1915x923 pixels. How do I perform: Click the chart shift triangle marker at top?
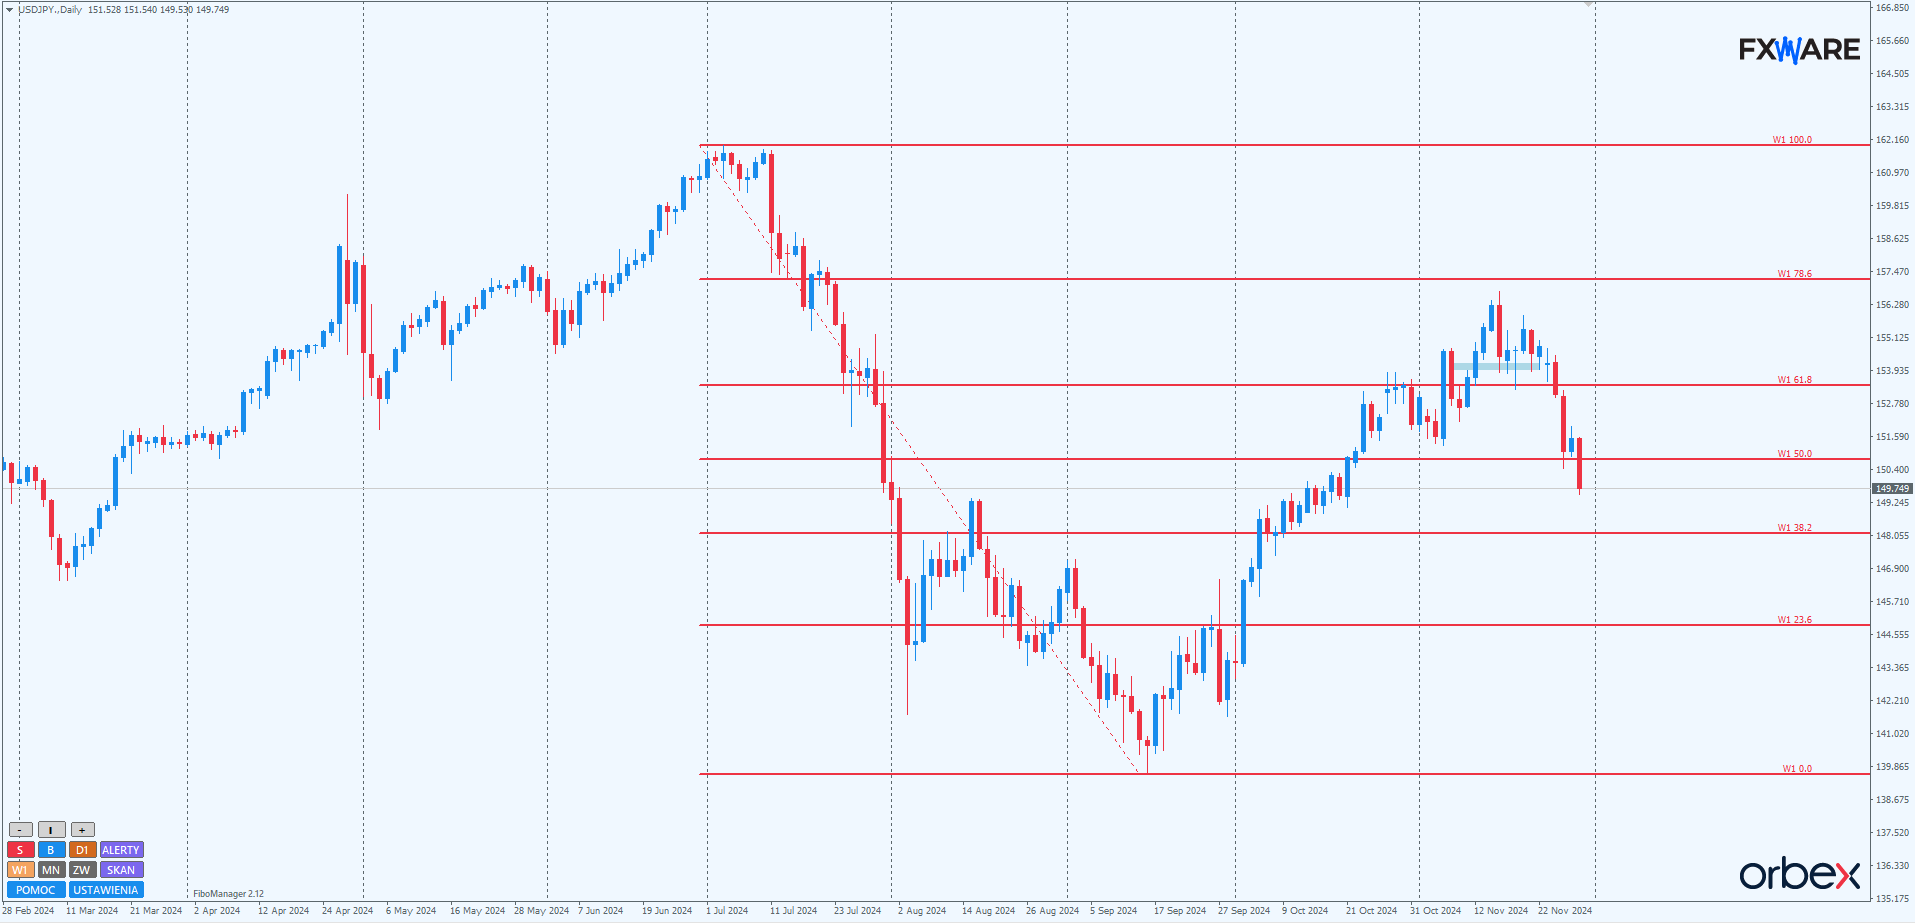[x=1588, y=5]
